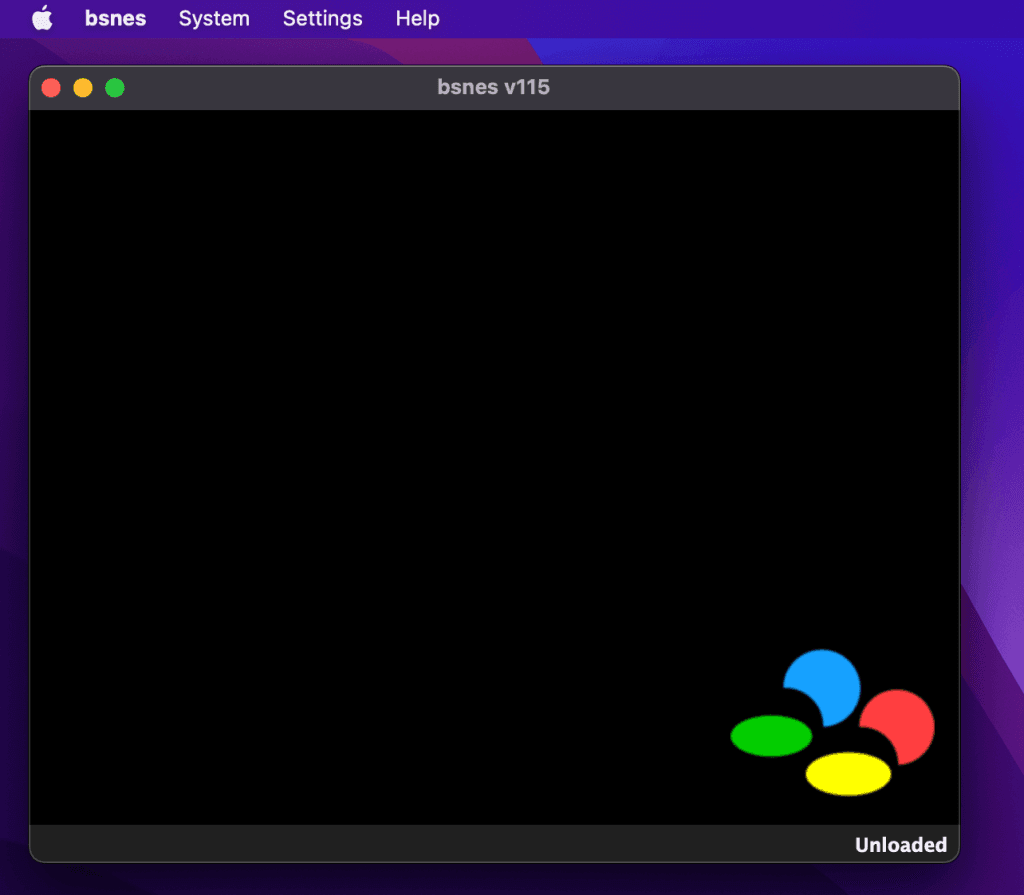This screenshot has width=1024, height=895.
Task: Close the bsnes window
Action: pyautogui.click(x=50, y=87)
